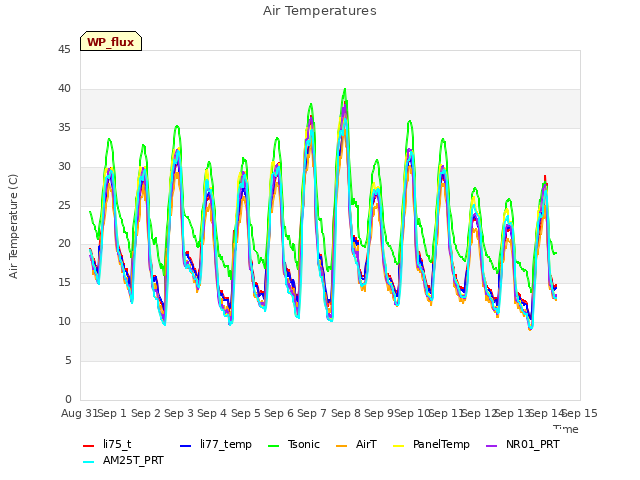This screenshot has height=480, width=640.
Task: Click the Sep 7 x-axis label
Action: [312, 413]
